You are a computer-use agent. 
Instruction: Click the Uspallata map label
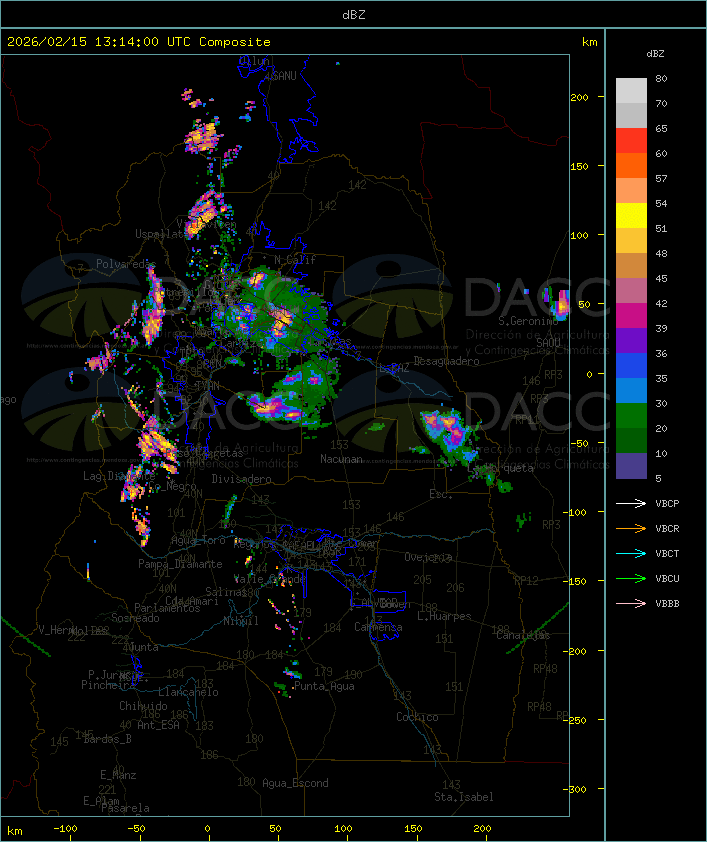coord(161,234)
